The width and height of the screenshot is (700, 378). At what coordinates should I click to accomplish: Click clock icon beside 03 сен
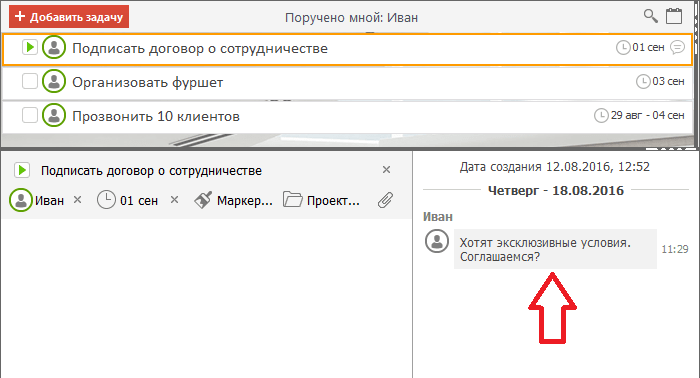tap(643, 81)
